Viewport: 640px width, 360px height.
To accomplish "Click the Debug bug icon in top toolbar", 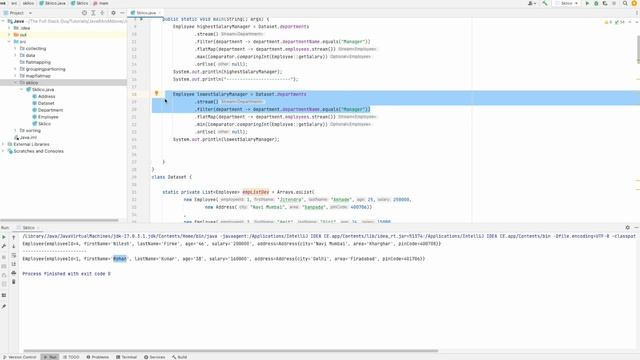I will tap(596, 3).
